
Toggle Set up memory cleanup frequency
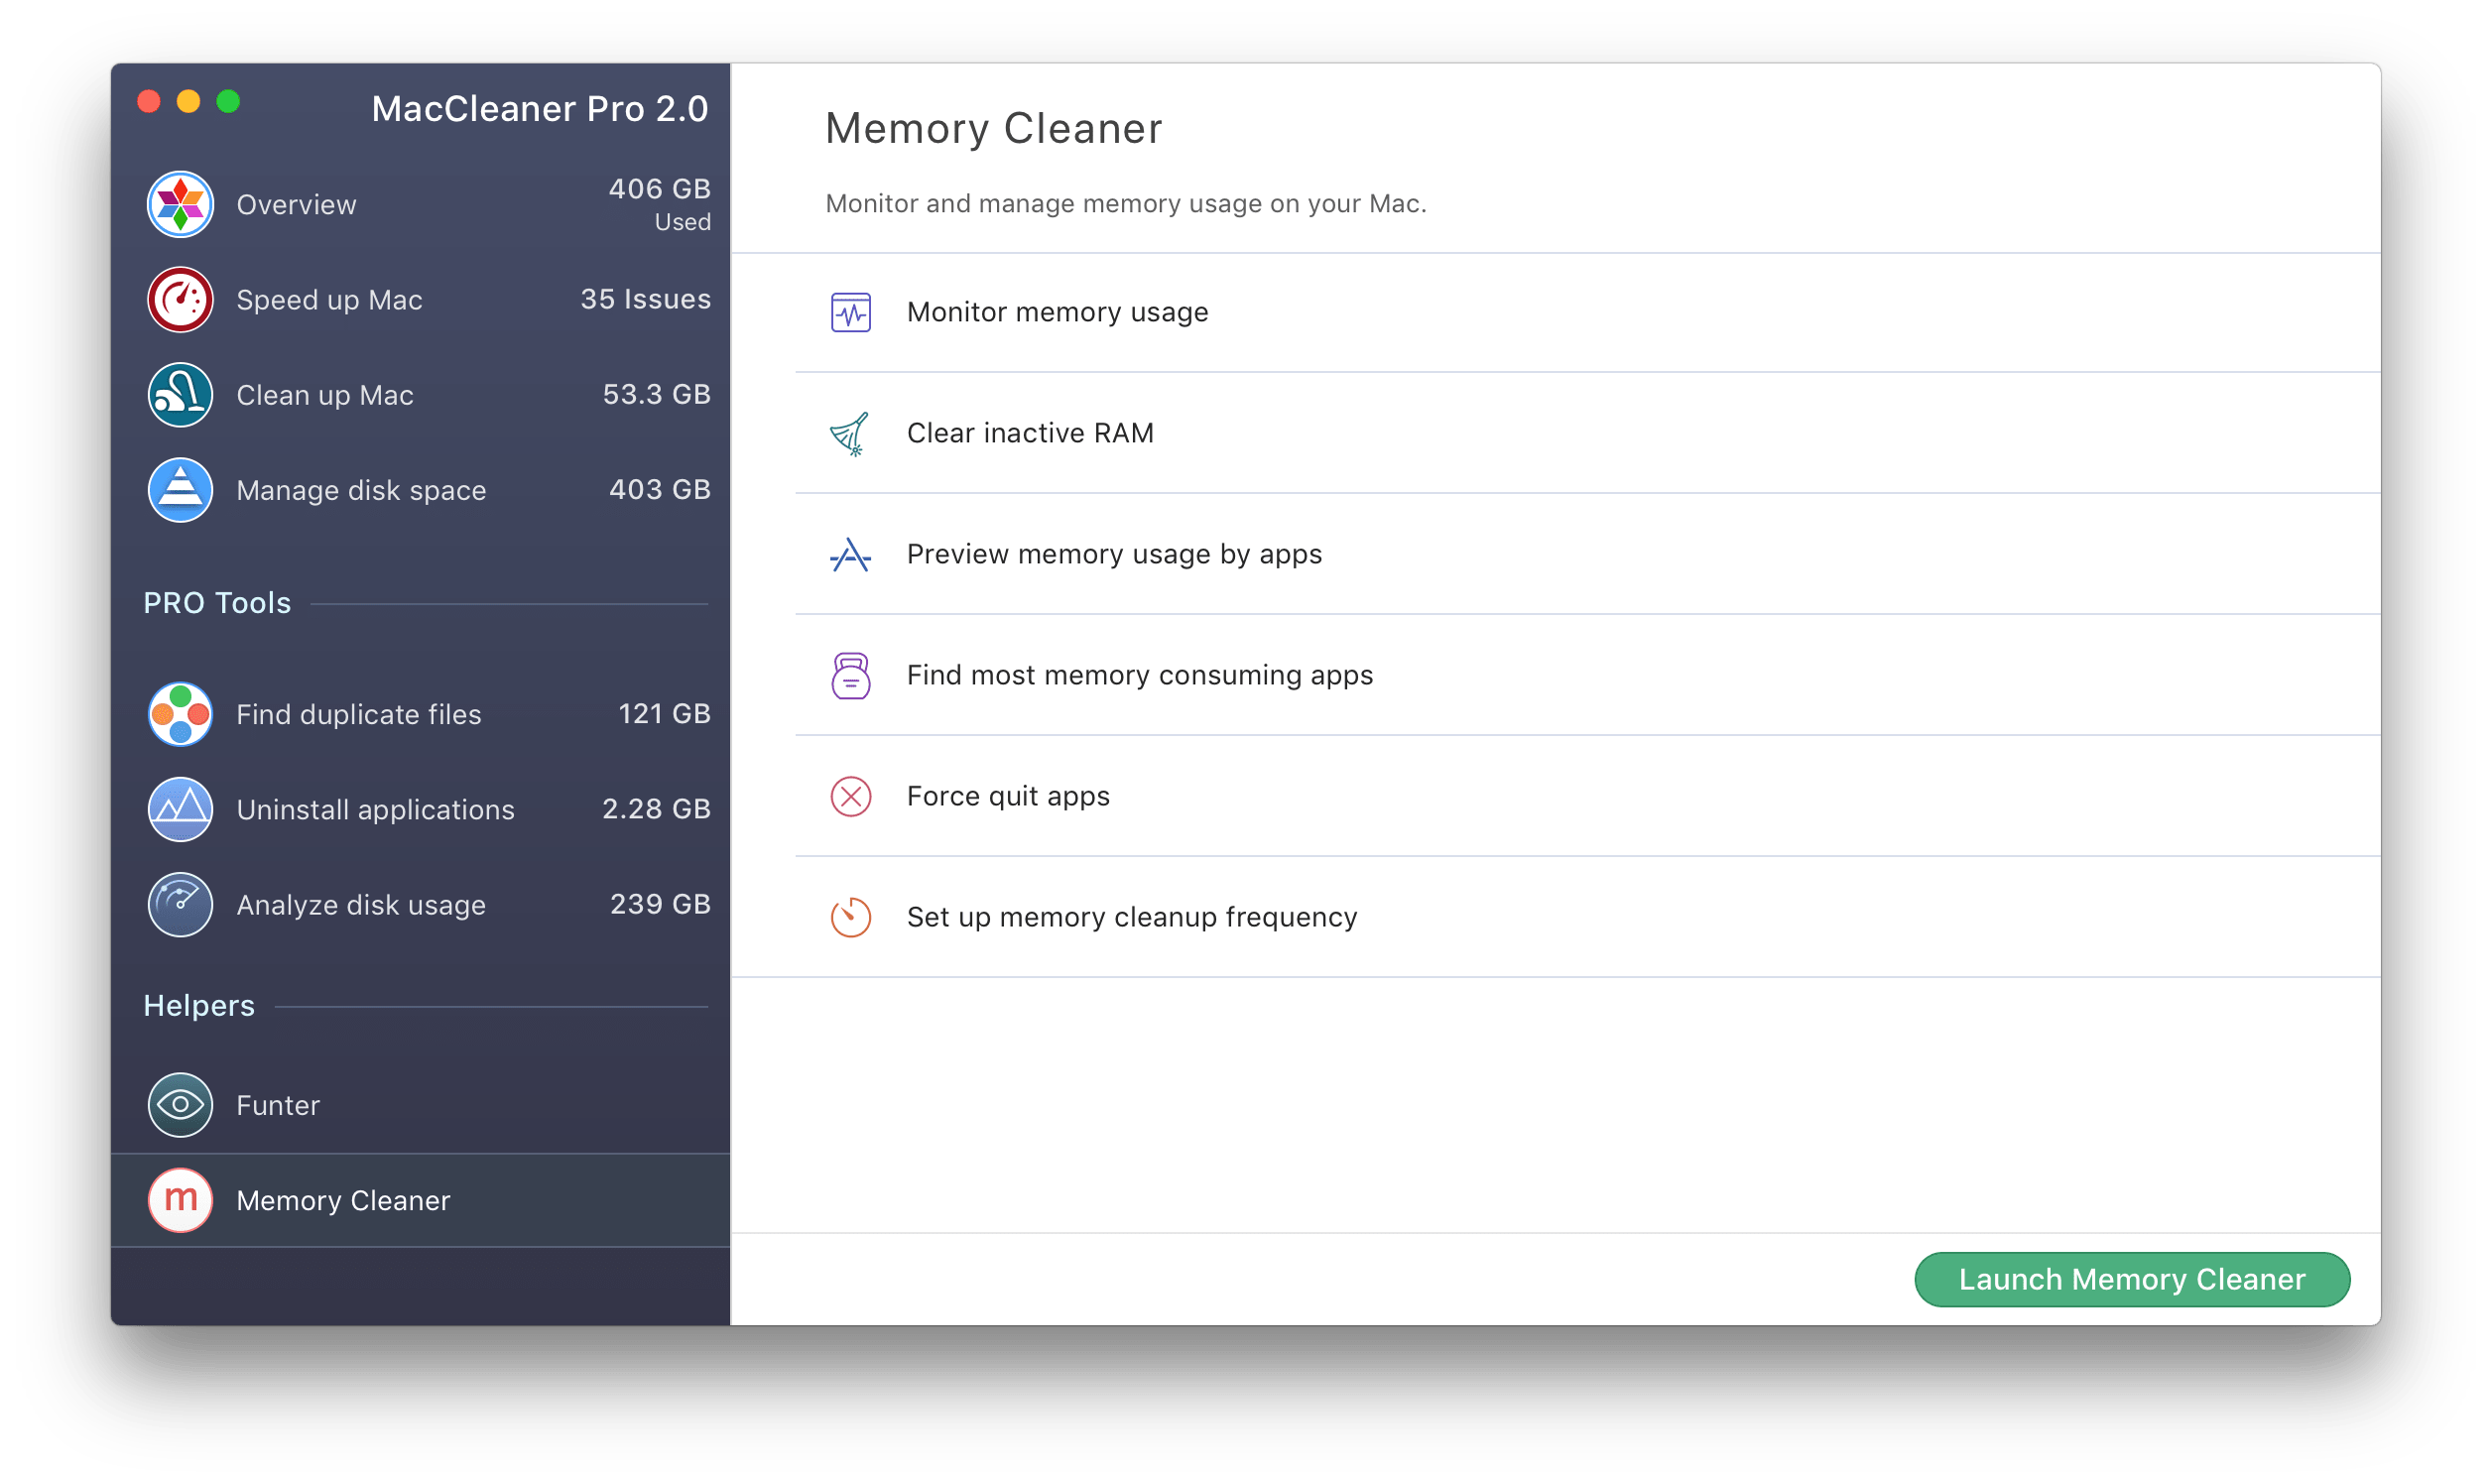click(1130, 916)
